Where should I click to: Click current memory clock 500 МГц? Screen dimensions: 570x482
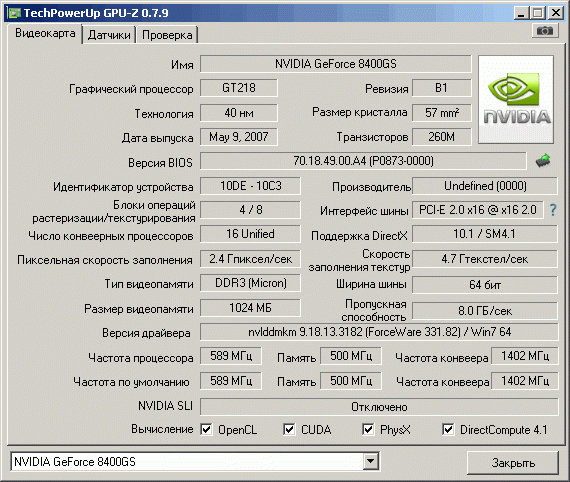pos(351,356)
